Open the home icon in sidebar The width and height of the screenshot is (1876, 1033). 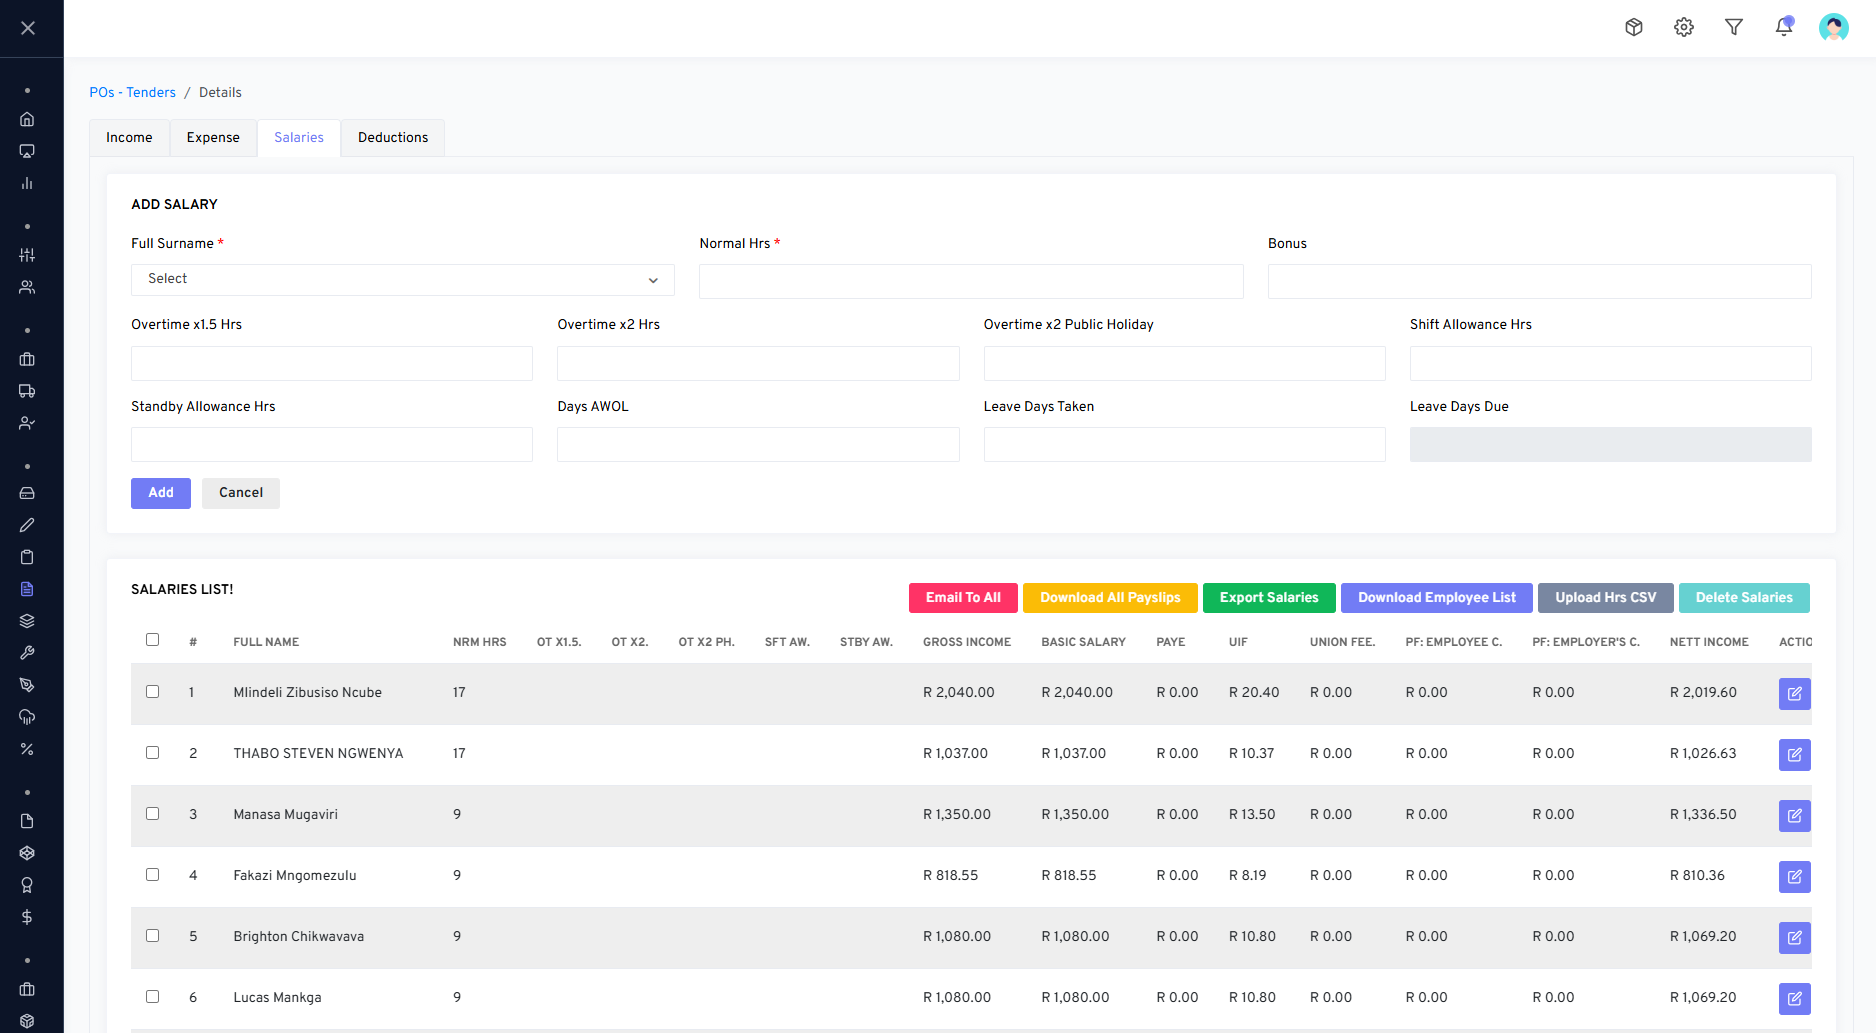[27, 119]
